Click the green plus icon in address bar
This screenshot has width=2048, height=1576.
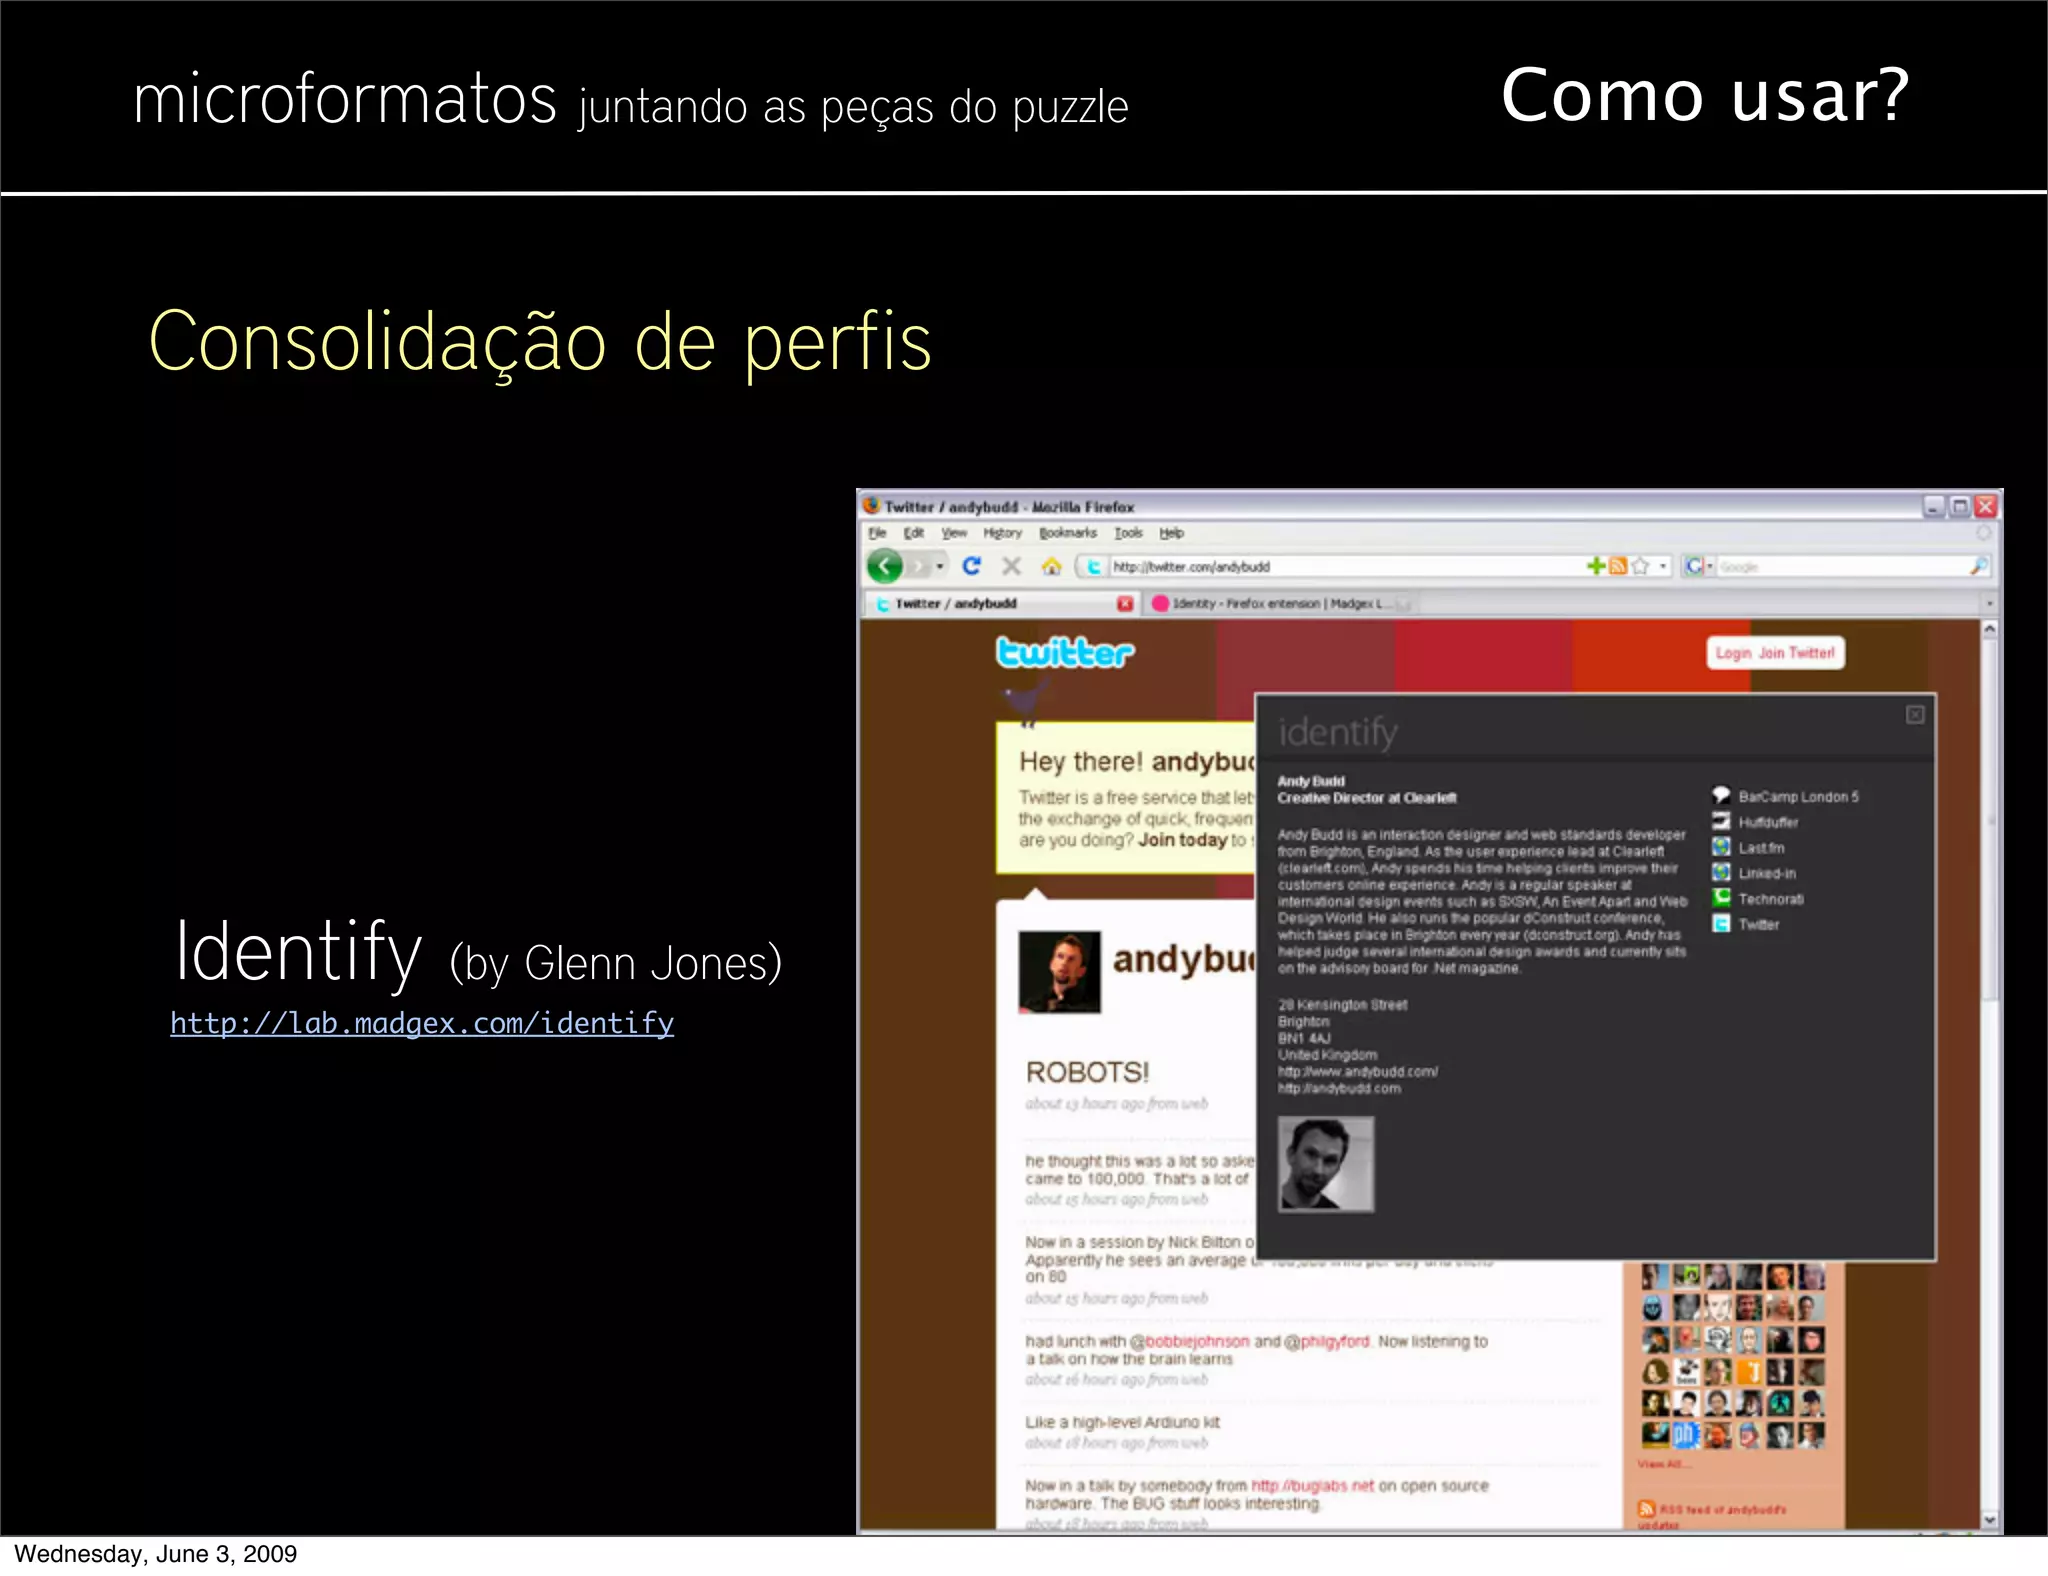coord(1596,566)
